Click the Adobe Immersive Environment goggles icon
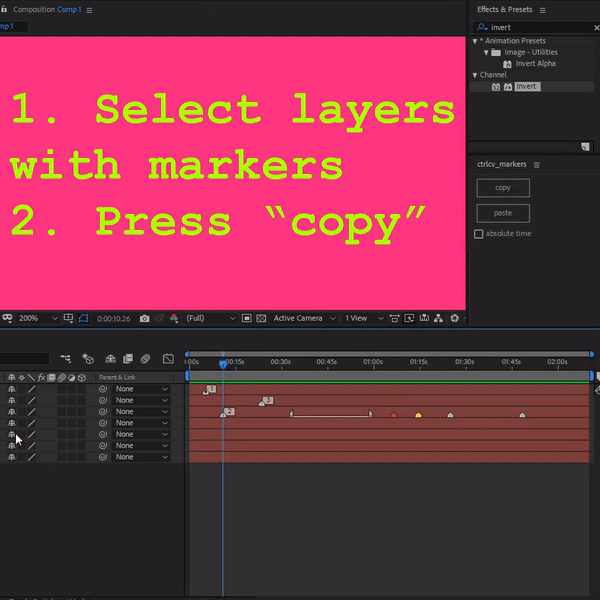Viewport: 600px width, 600px height. (7, 318)
